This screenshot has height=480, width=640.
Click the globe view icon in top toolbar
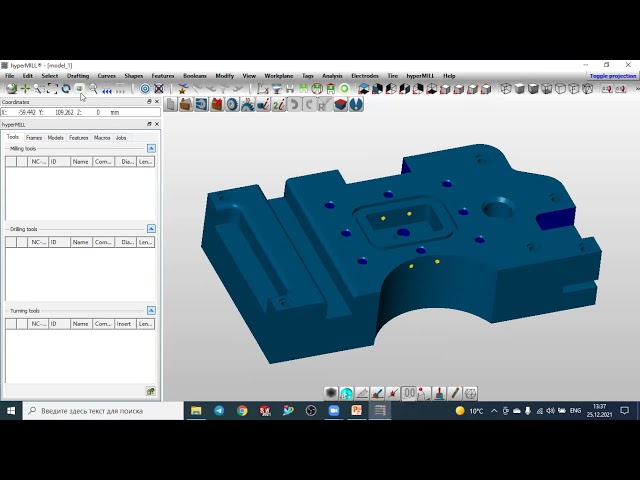11,89
